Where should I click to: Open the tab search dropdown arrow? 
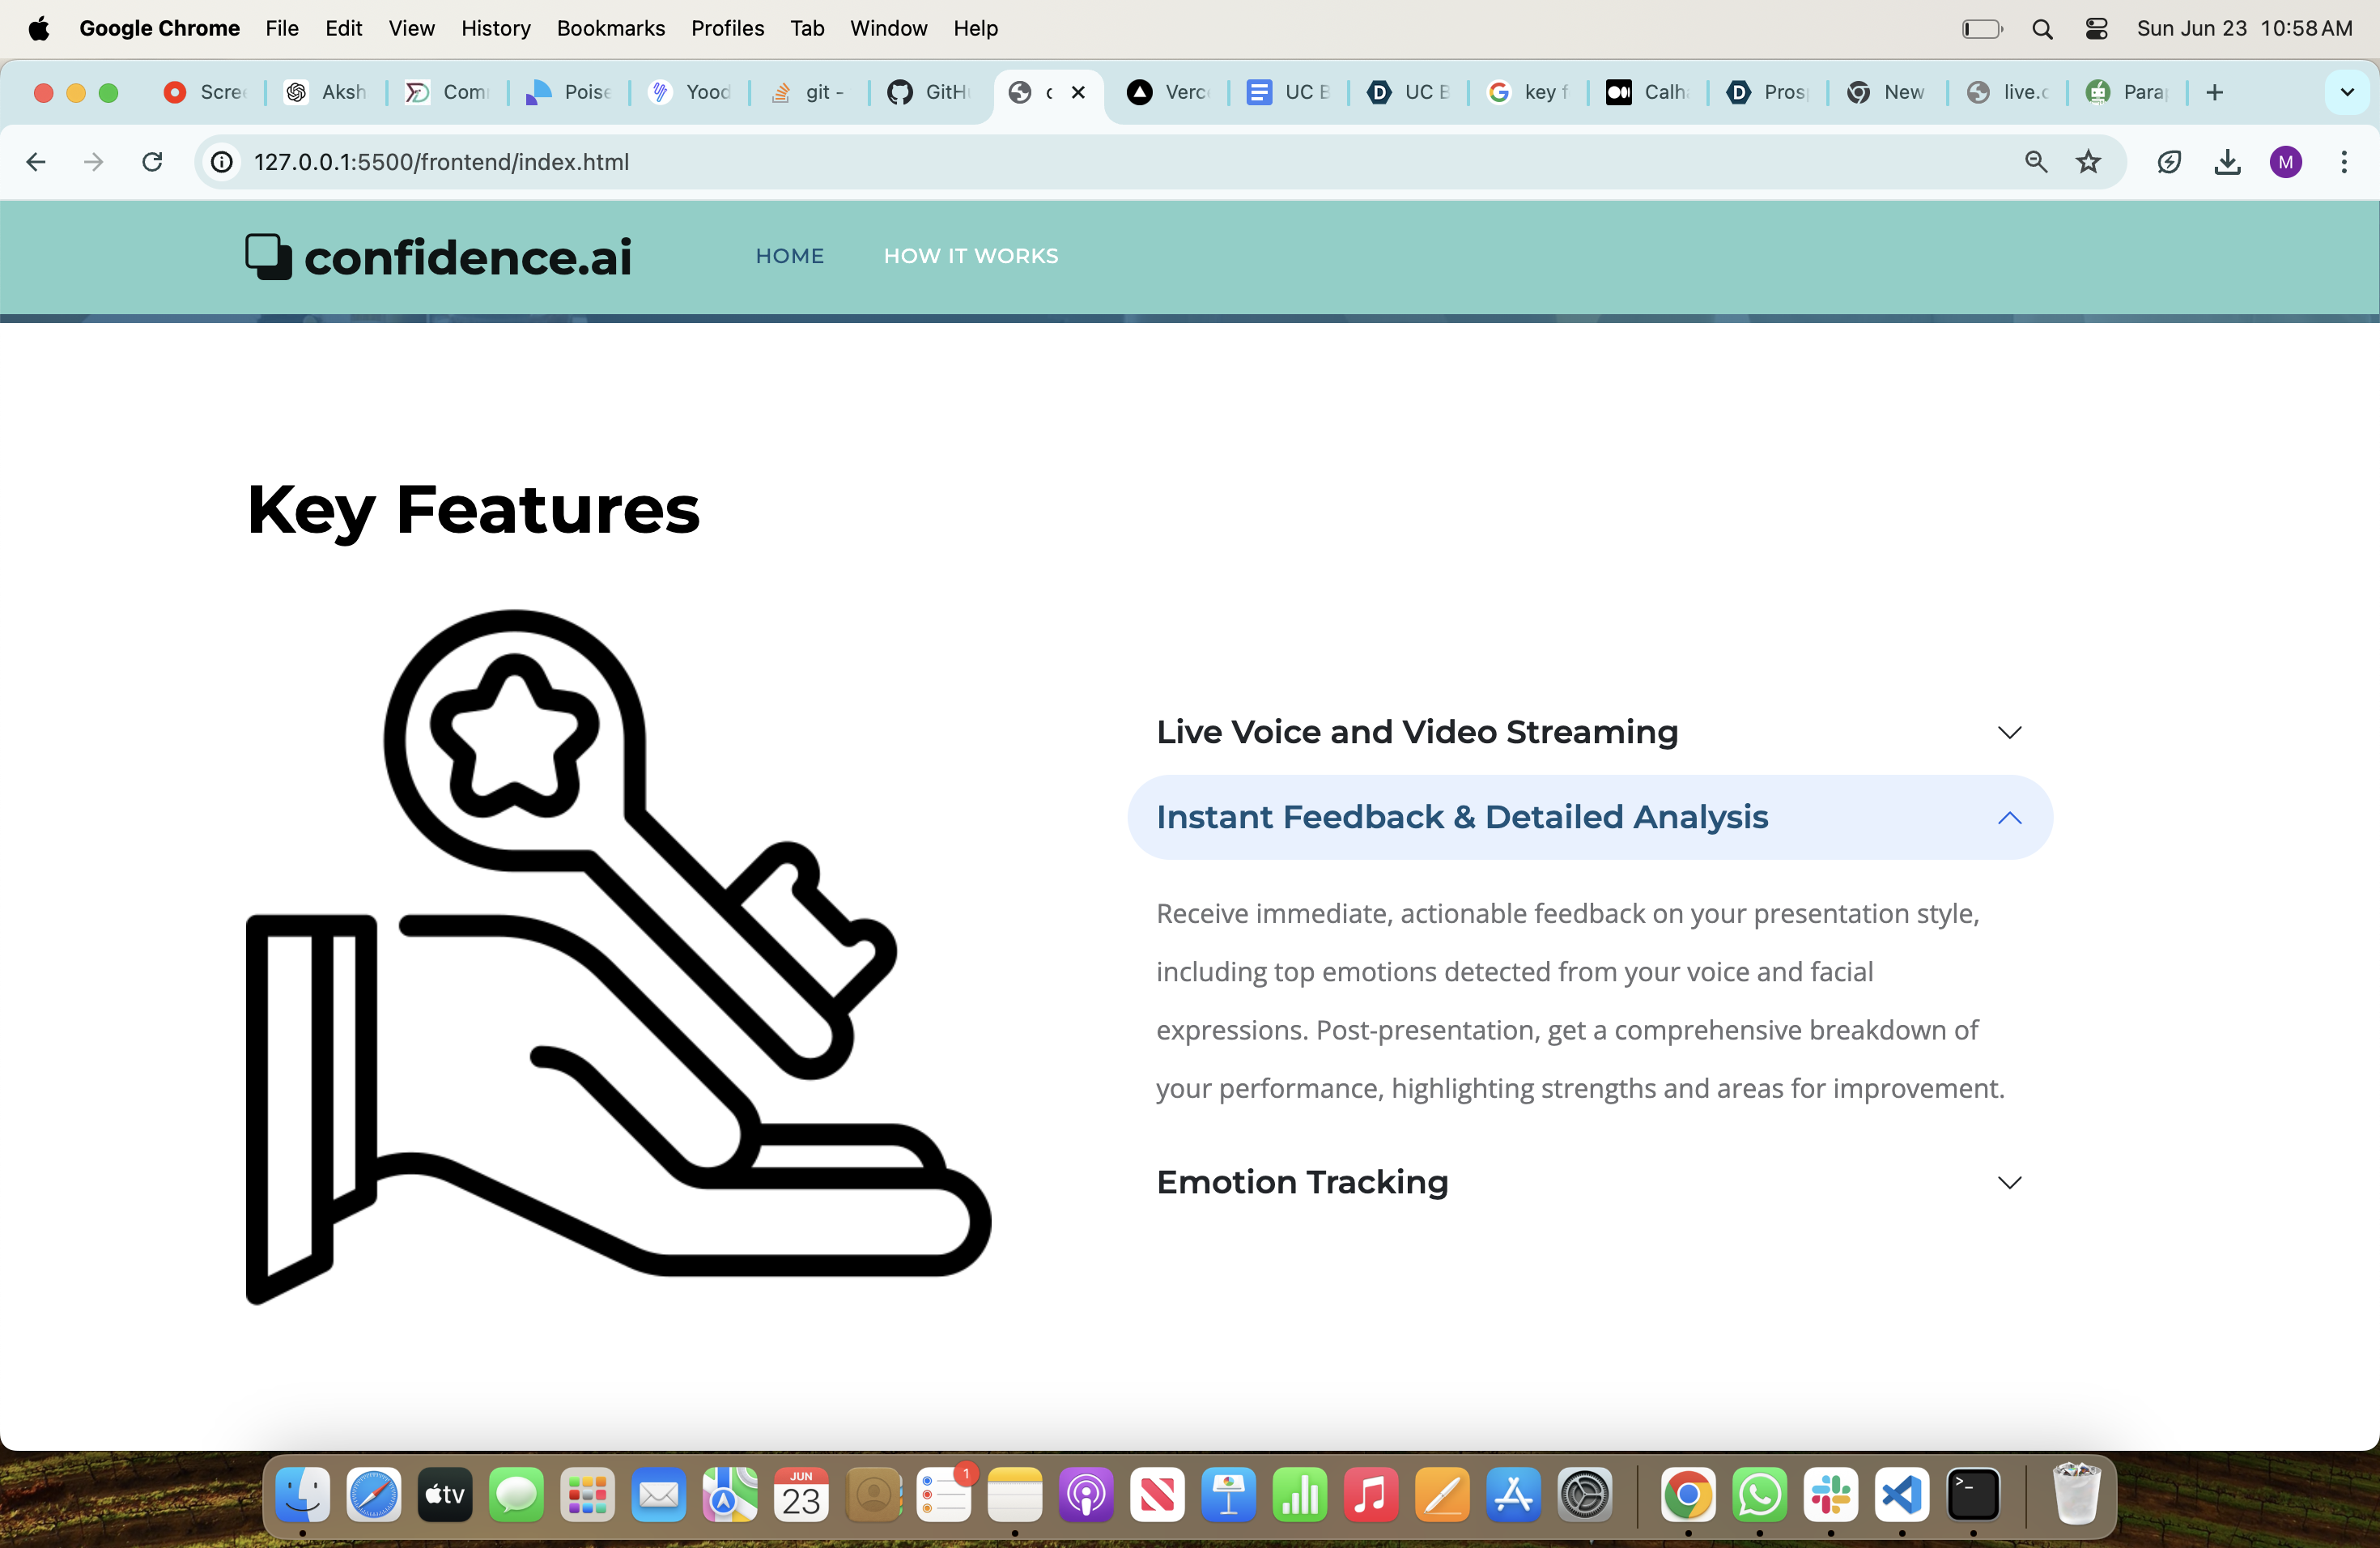2346,92
